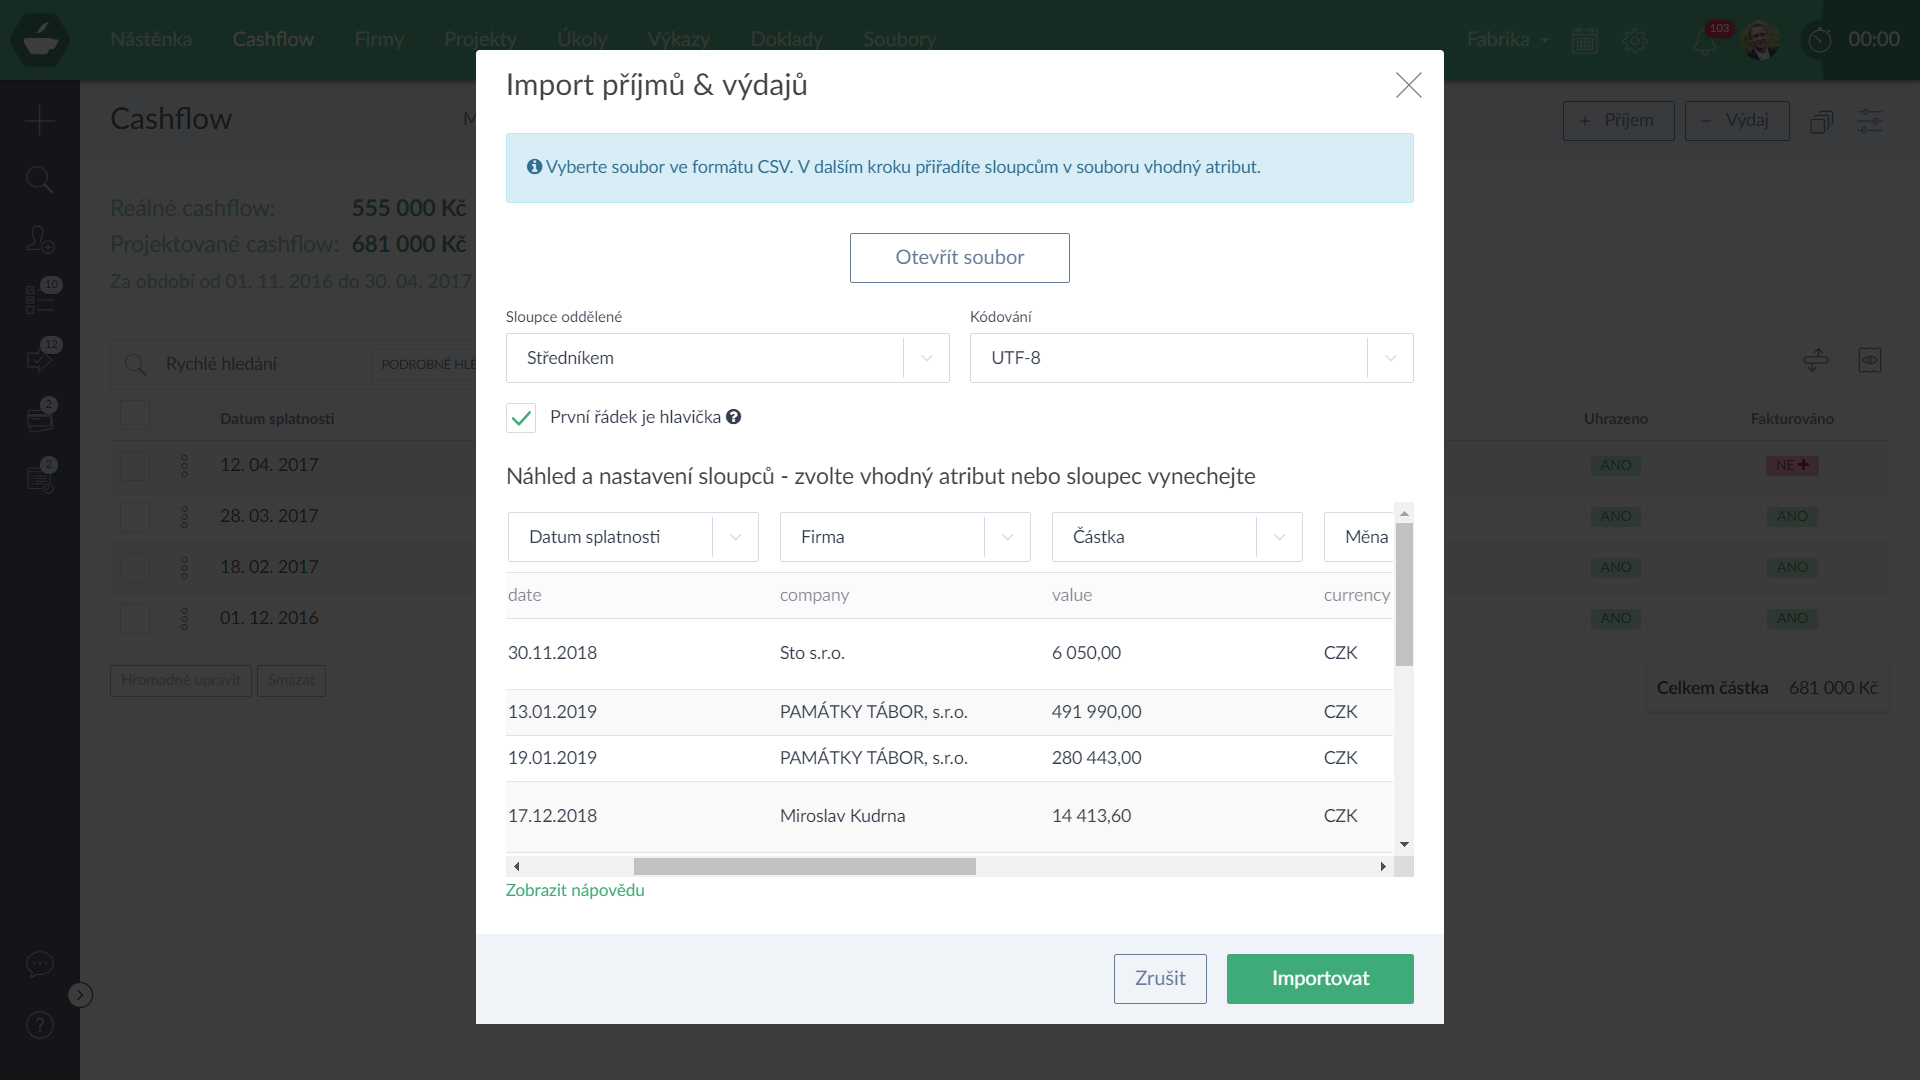Open the Nástěnka menu item

click(x=151, y=39)
